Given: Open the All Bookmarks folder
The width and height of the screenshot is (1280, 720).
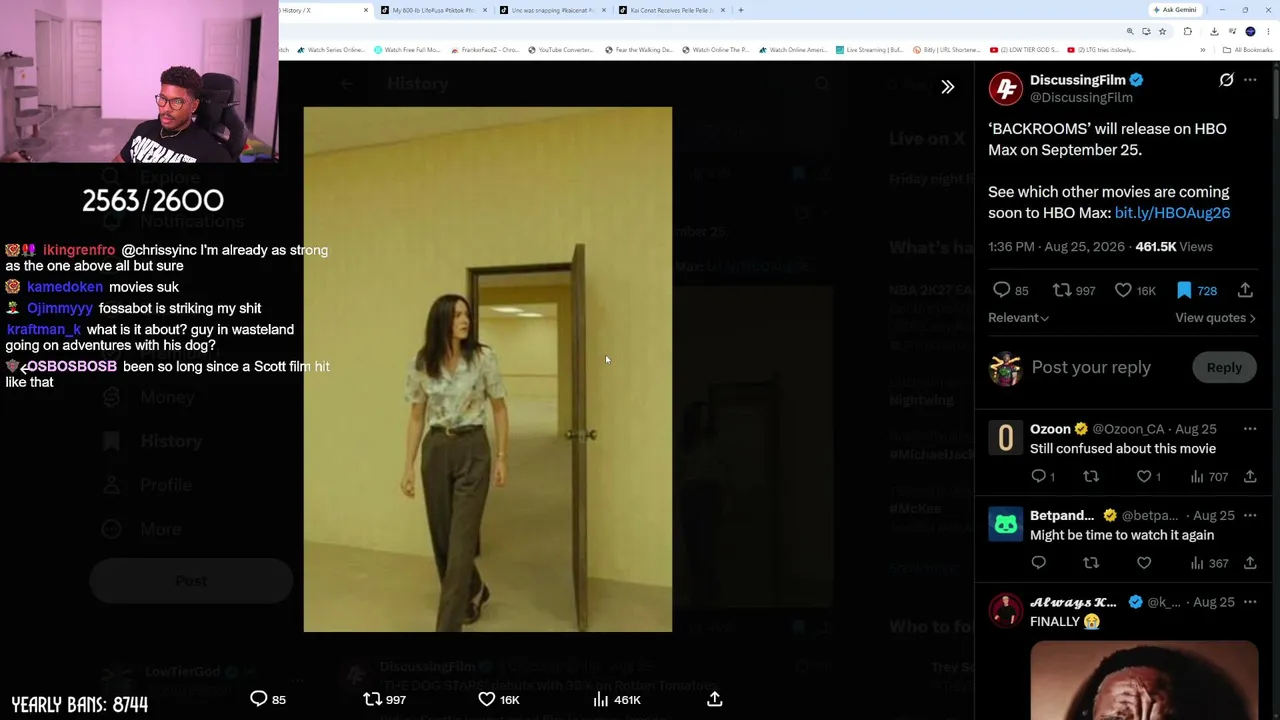Looking at the screenshot, I should [1247, 50].
